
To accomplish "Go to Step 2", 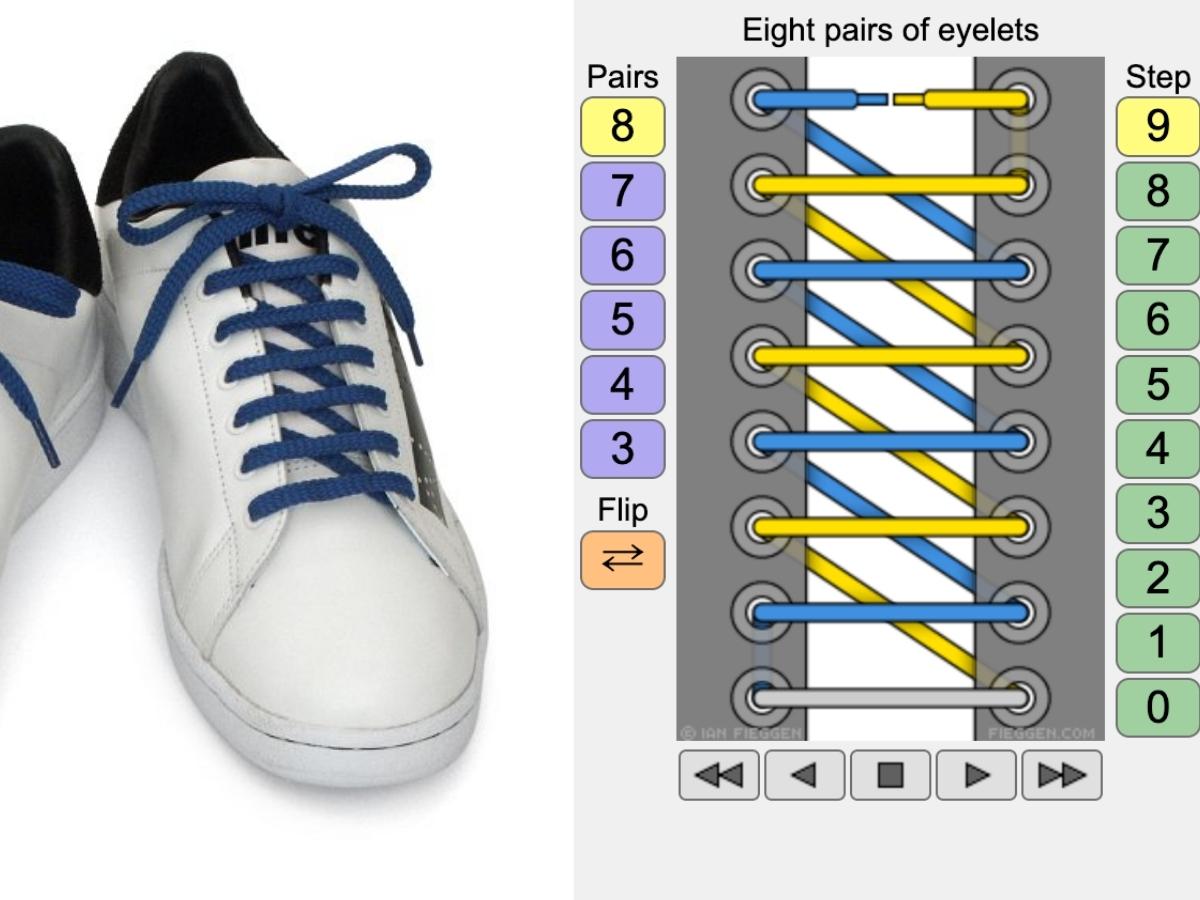I will [x=1158, y=578].
